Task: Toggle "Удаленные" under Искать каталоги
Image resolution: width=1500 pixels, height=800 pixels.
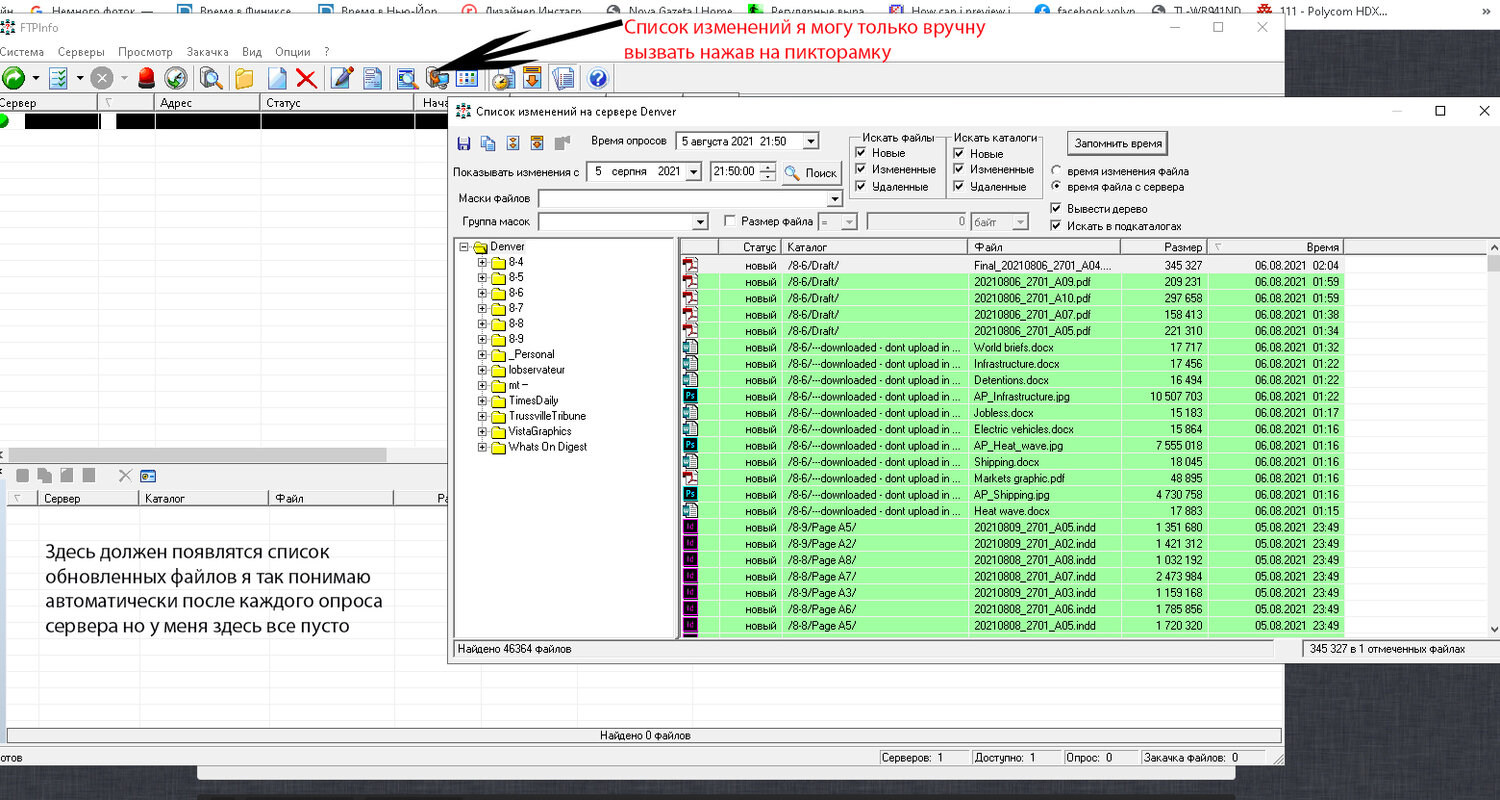Action: coord(959,187)
